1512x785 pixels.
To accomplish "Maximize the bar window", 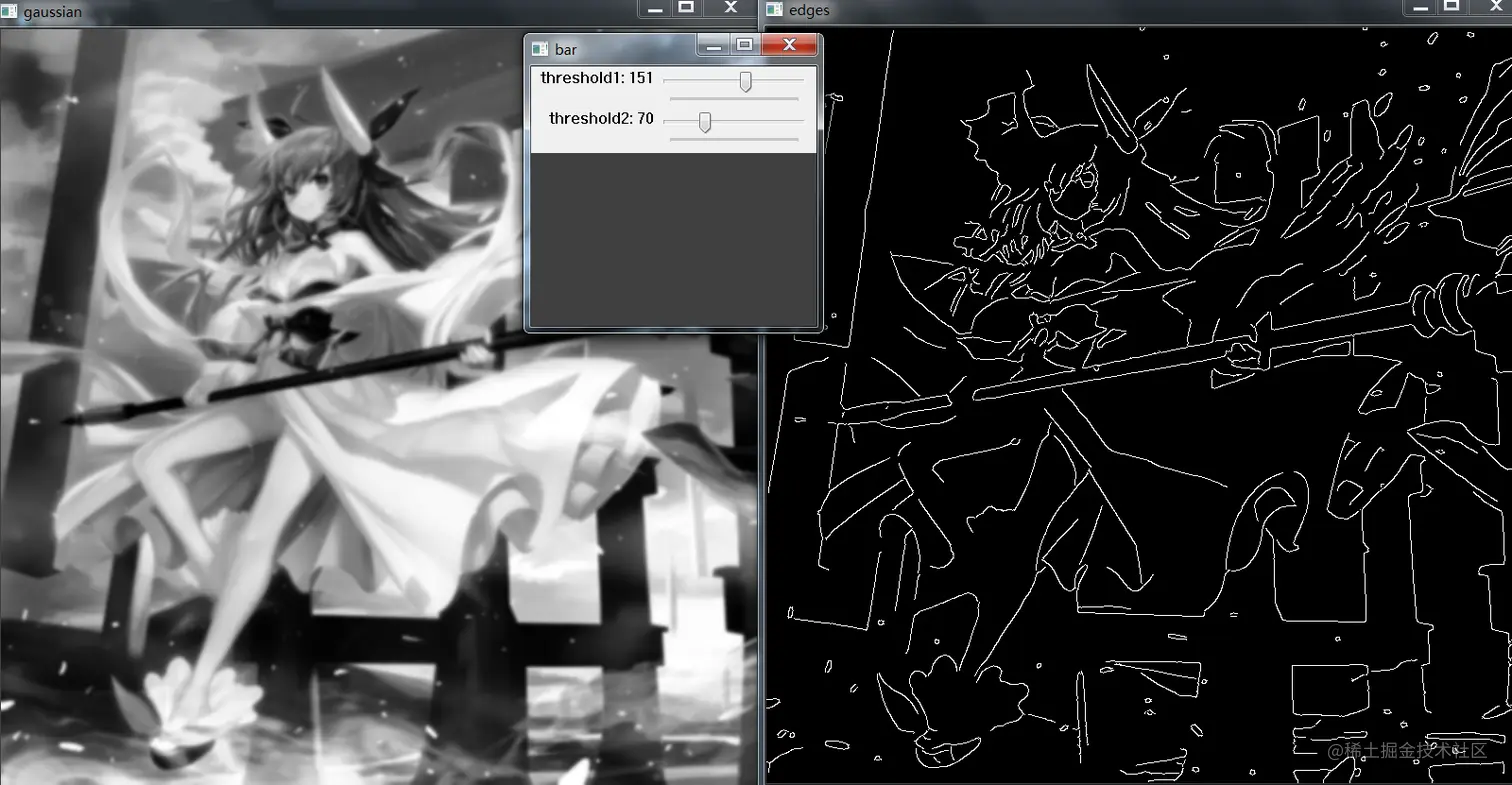I will click(745, 45).
